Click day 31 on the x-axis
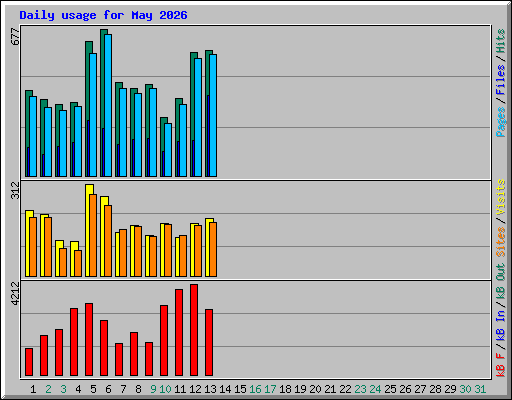The image size is (512, 400). coord(480,389)
